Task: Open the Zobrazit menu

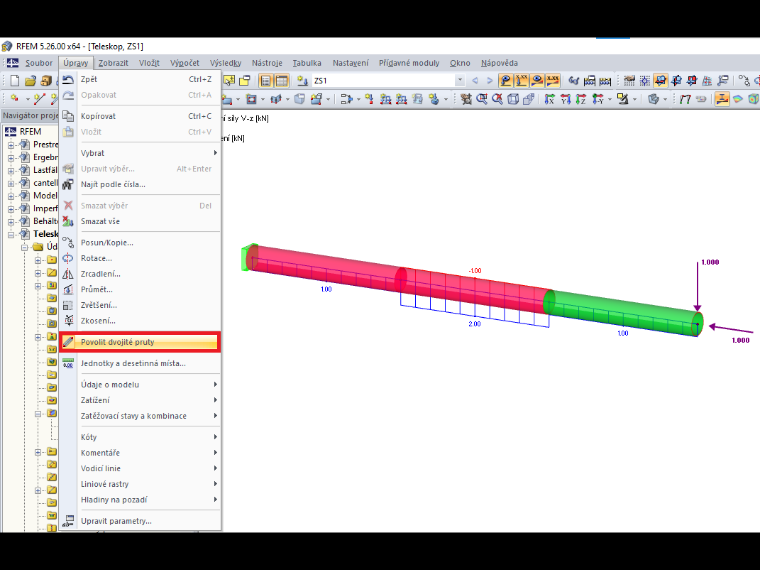Action: tap(113, 63)
